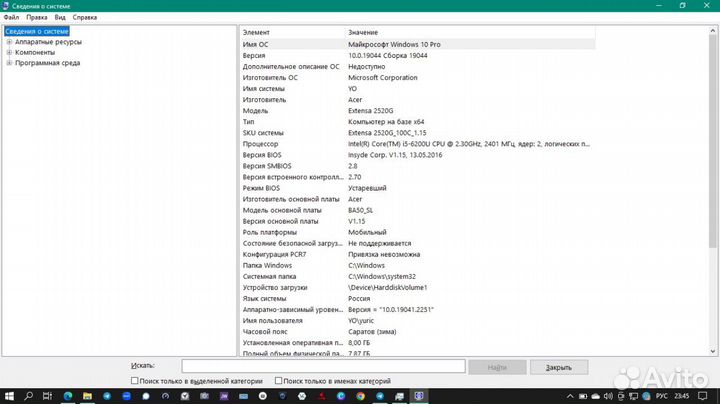Viewport: 720px width, 404px height.
Task: Switch input language via РУС indicator
Action: tap(662, 396)
